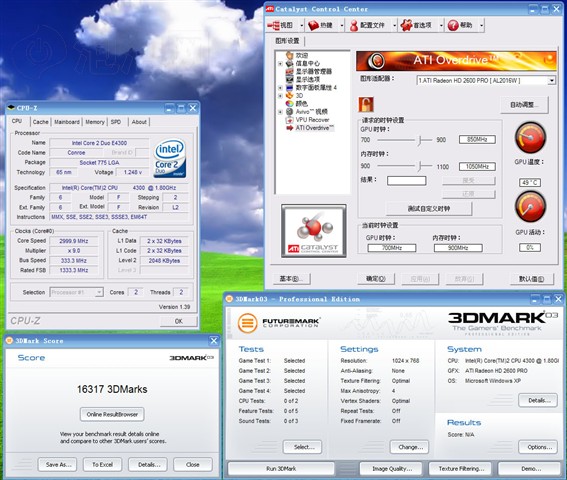
Task: Expand the 数字面板属性 4 tree node
Action: click(x=280, y=88)
